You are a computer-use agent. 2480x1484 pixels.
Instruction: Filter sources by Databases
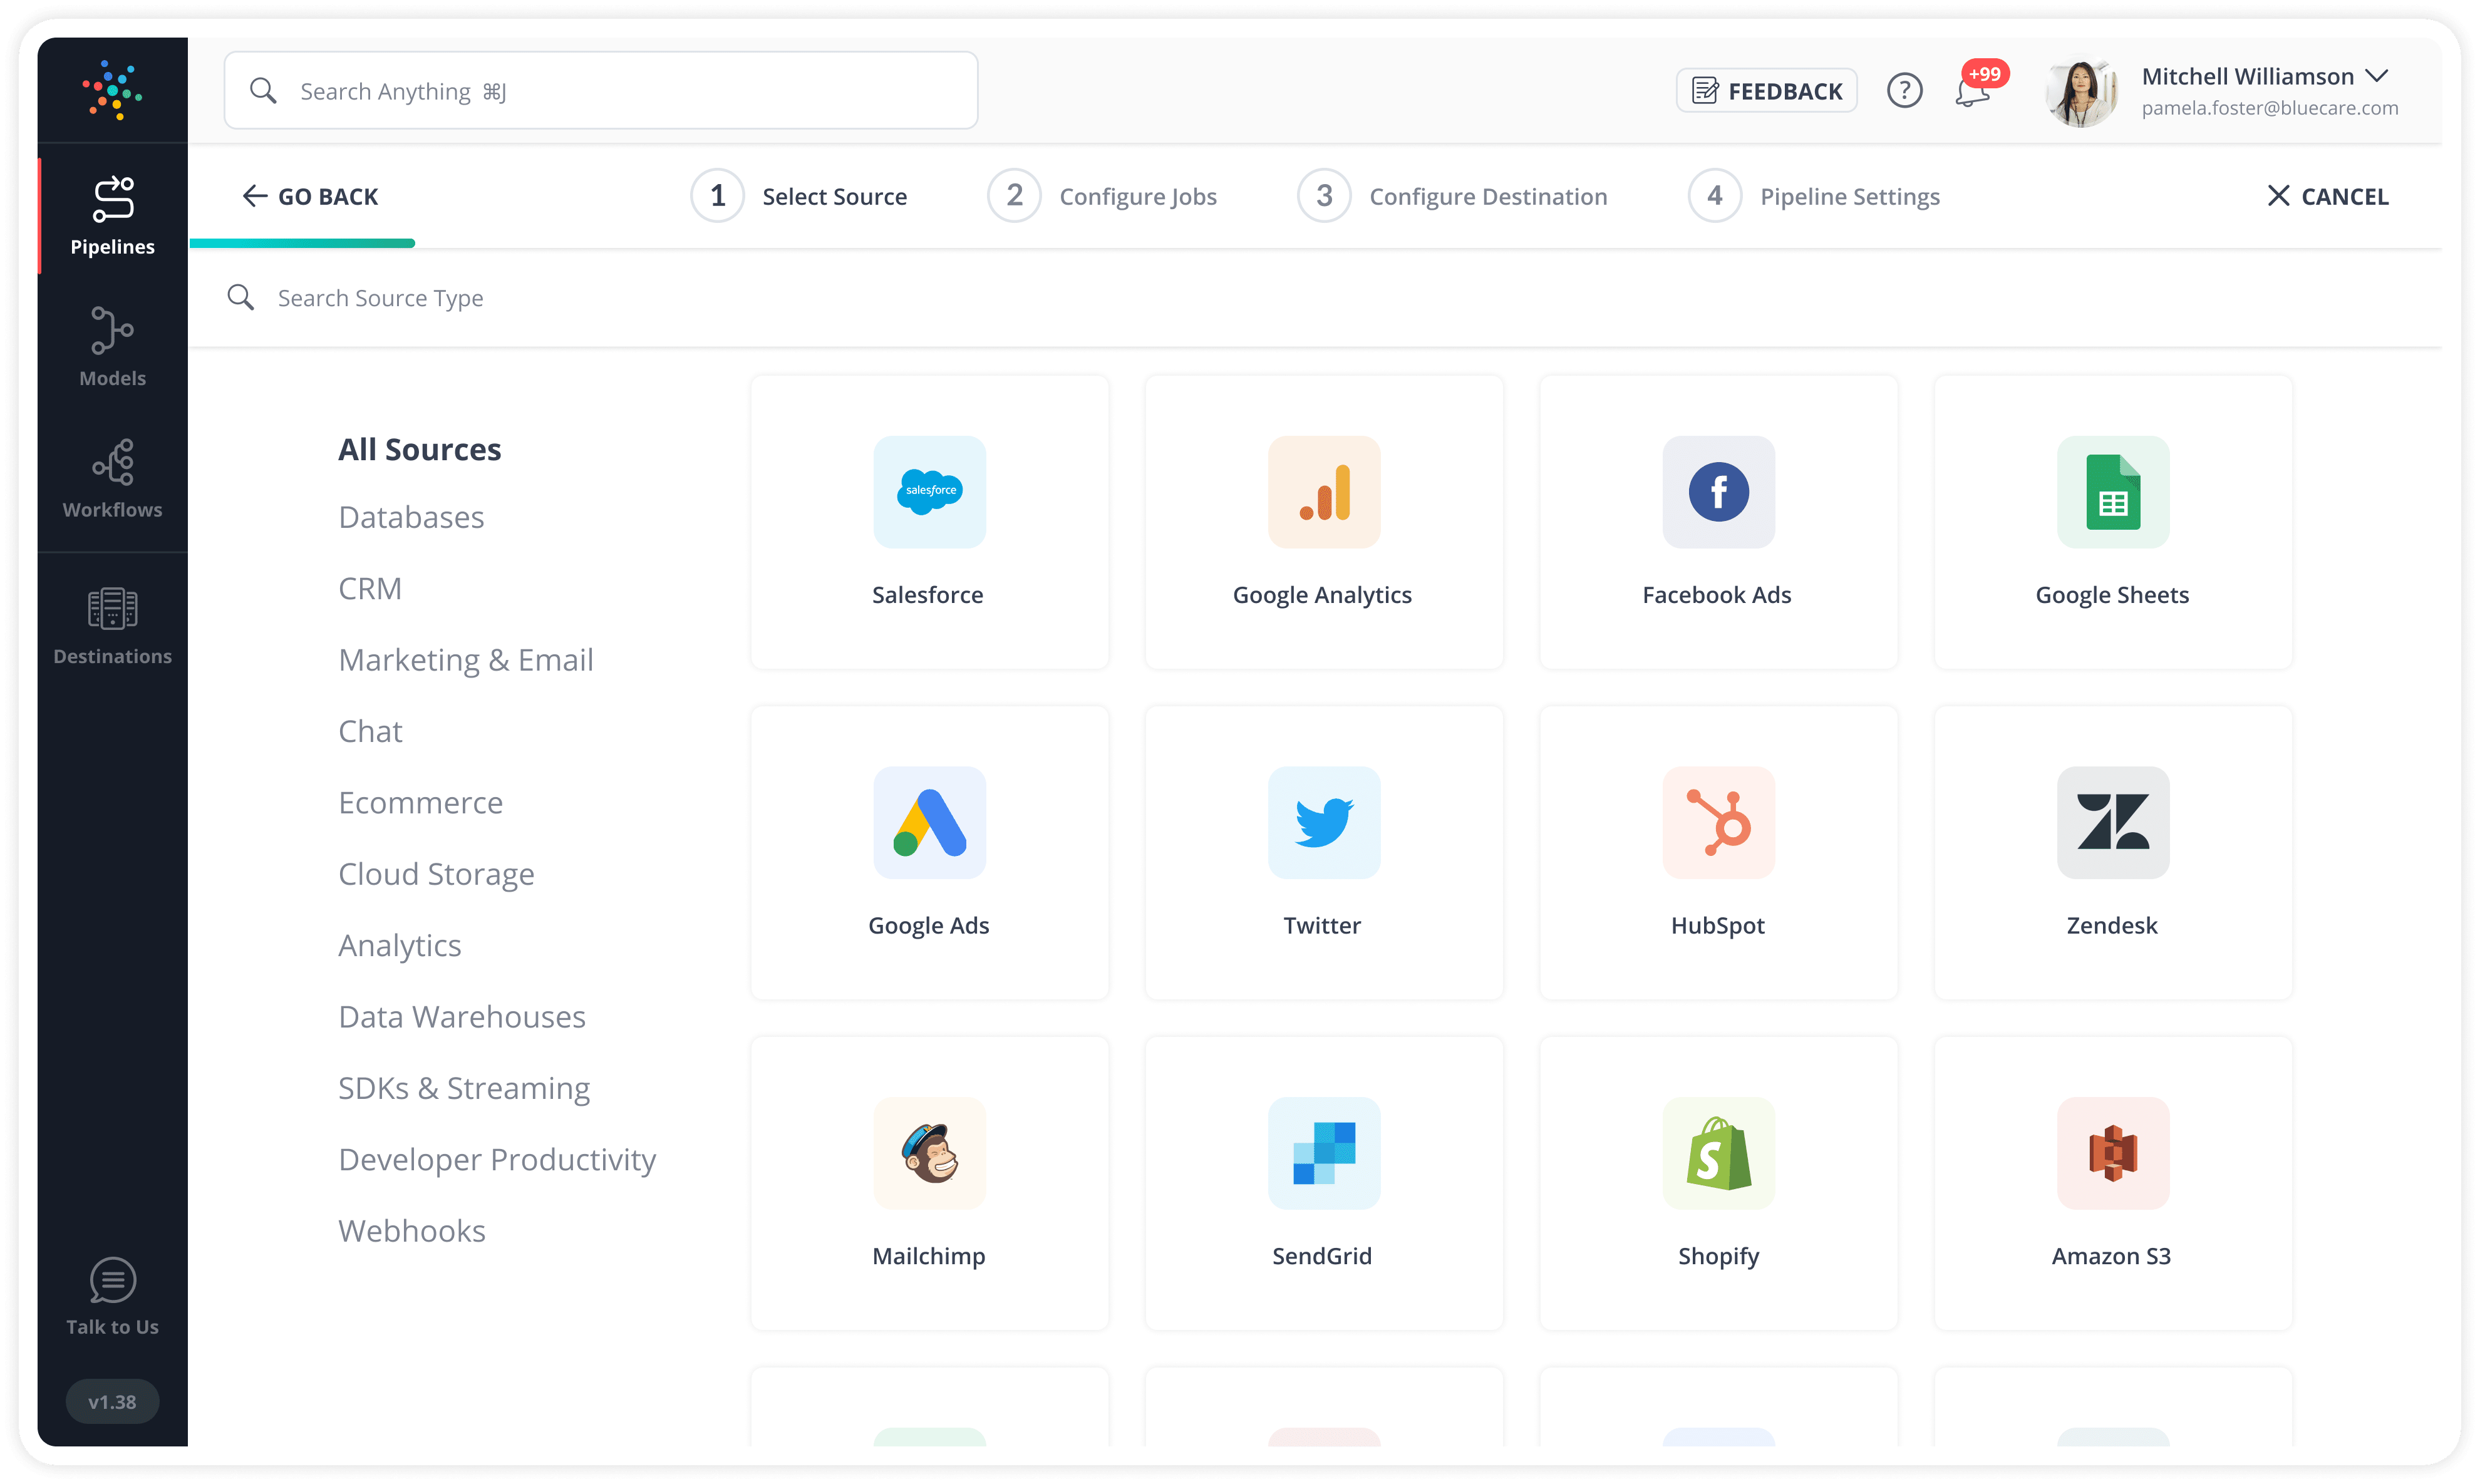[411, 517]
